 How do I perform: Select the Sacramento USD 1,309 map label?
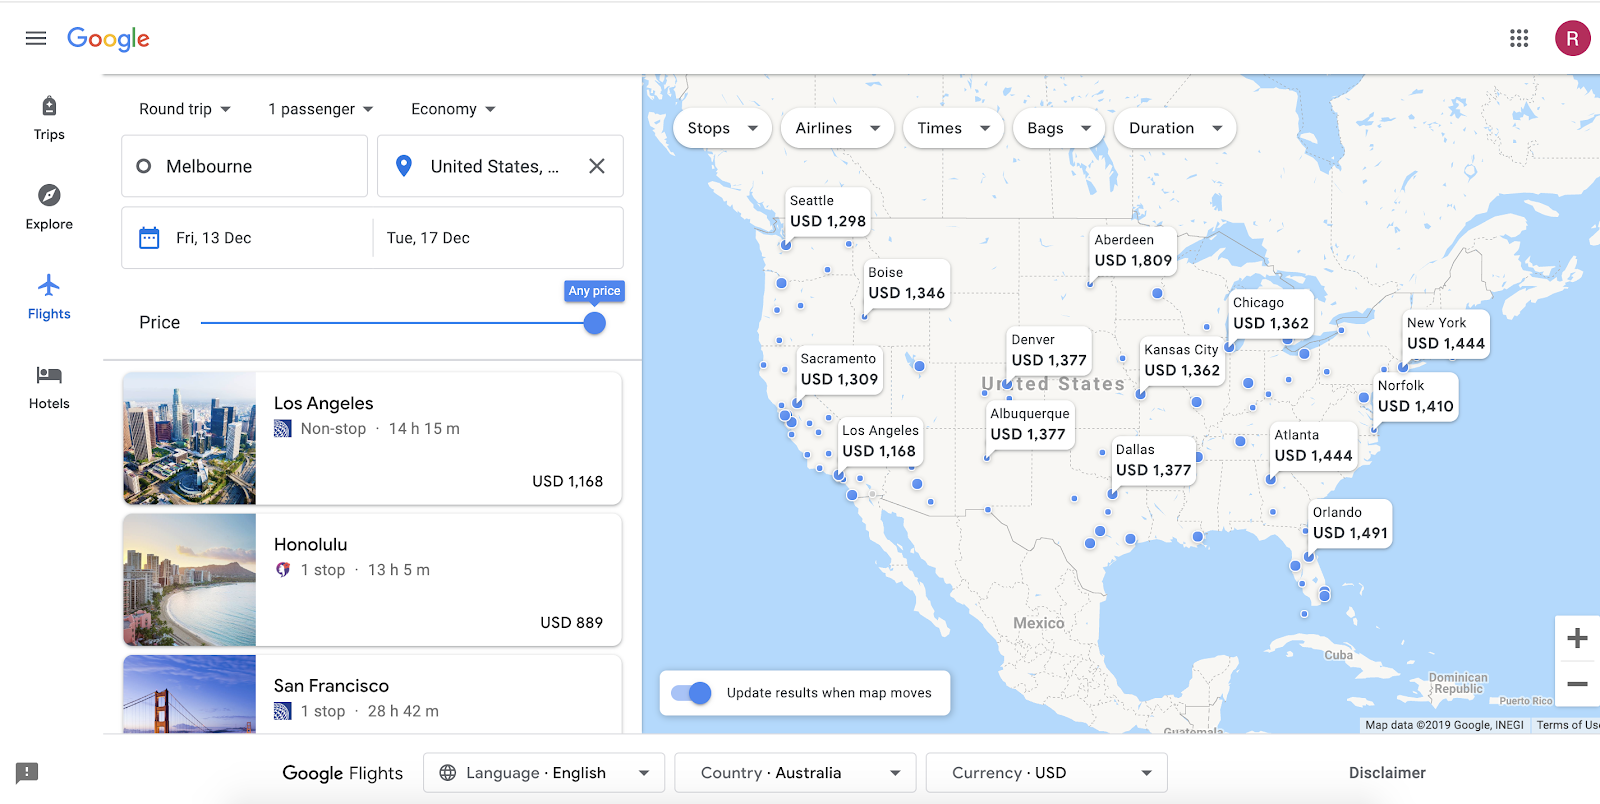[x=839, y=369]
